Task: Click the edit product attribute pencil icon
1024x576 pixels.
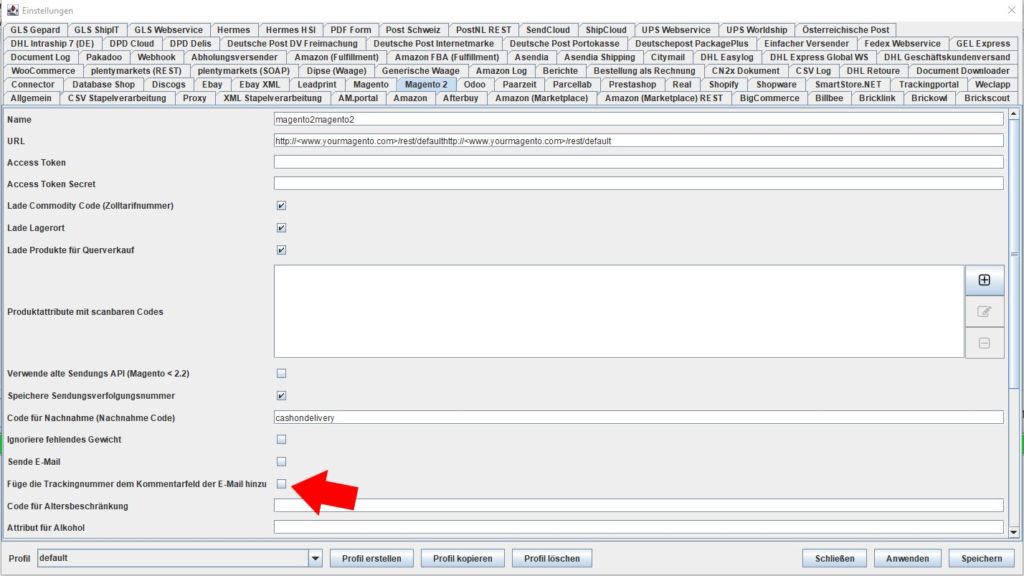Action: coord(984,312)
